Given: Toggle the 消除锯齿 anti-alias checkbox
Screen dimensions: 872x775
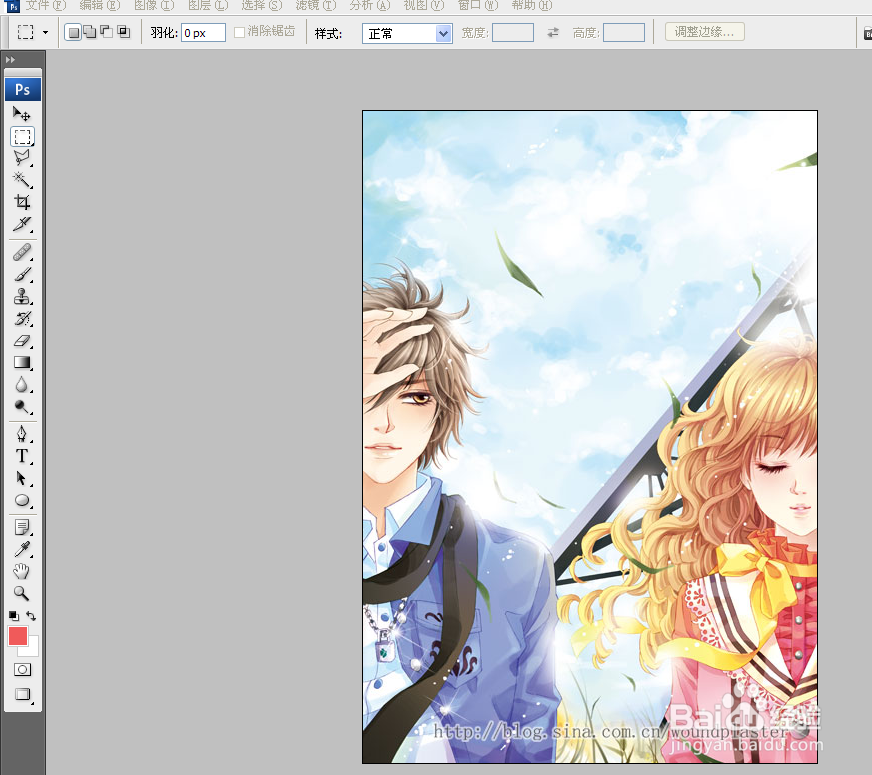Looking at the screenshot, I should point(239,32).
